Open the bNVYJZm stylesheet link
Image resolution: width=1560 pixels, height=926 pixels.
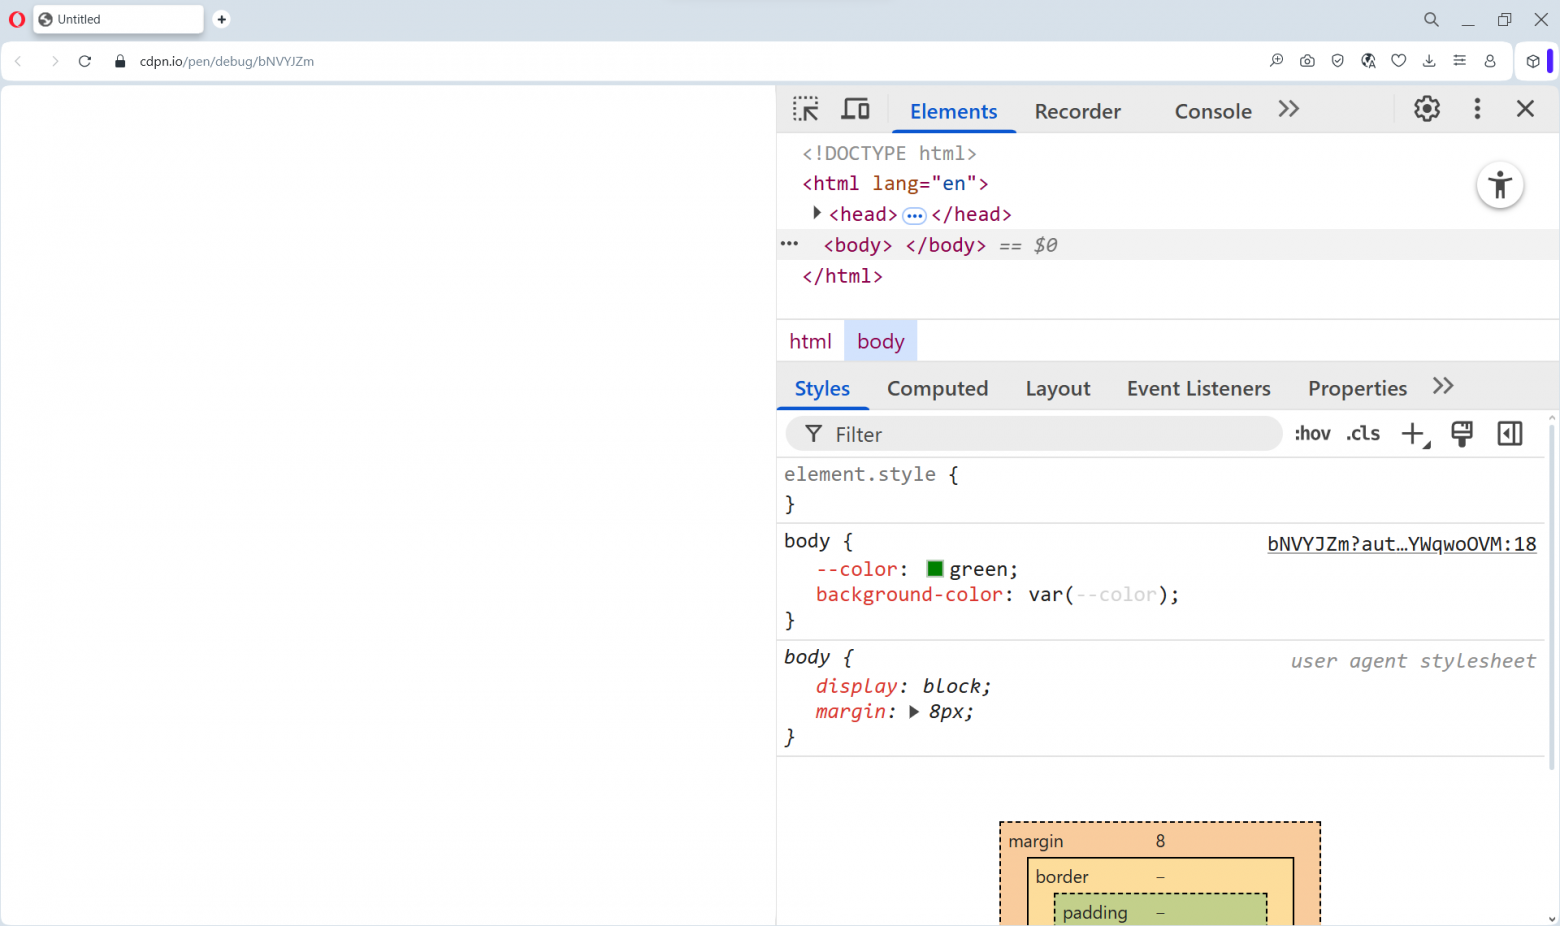point(1401,544)
